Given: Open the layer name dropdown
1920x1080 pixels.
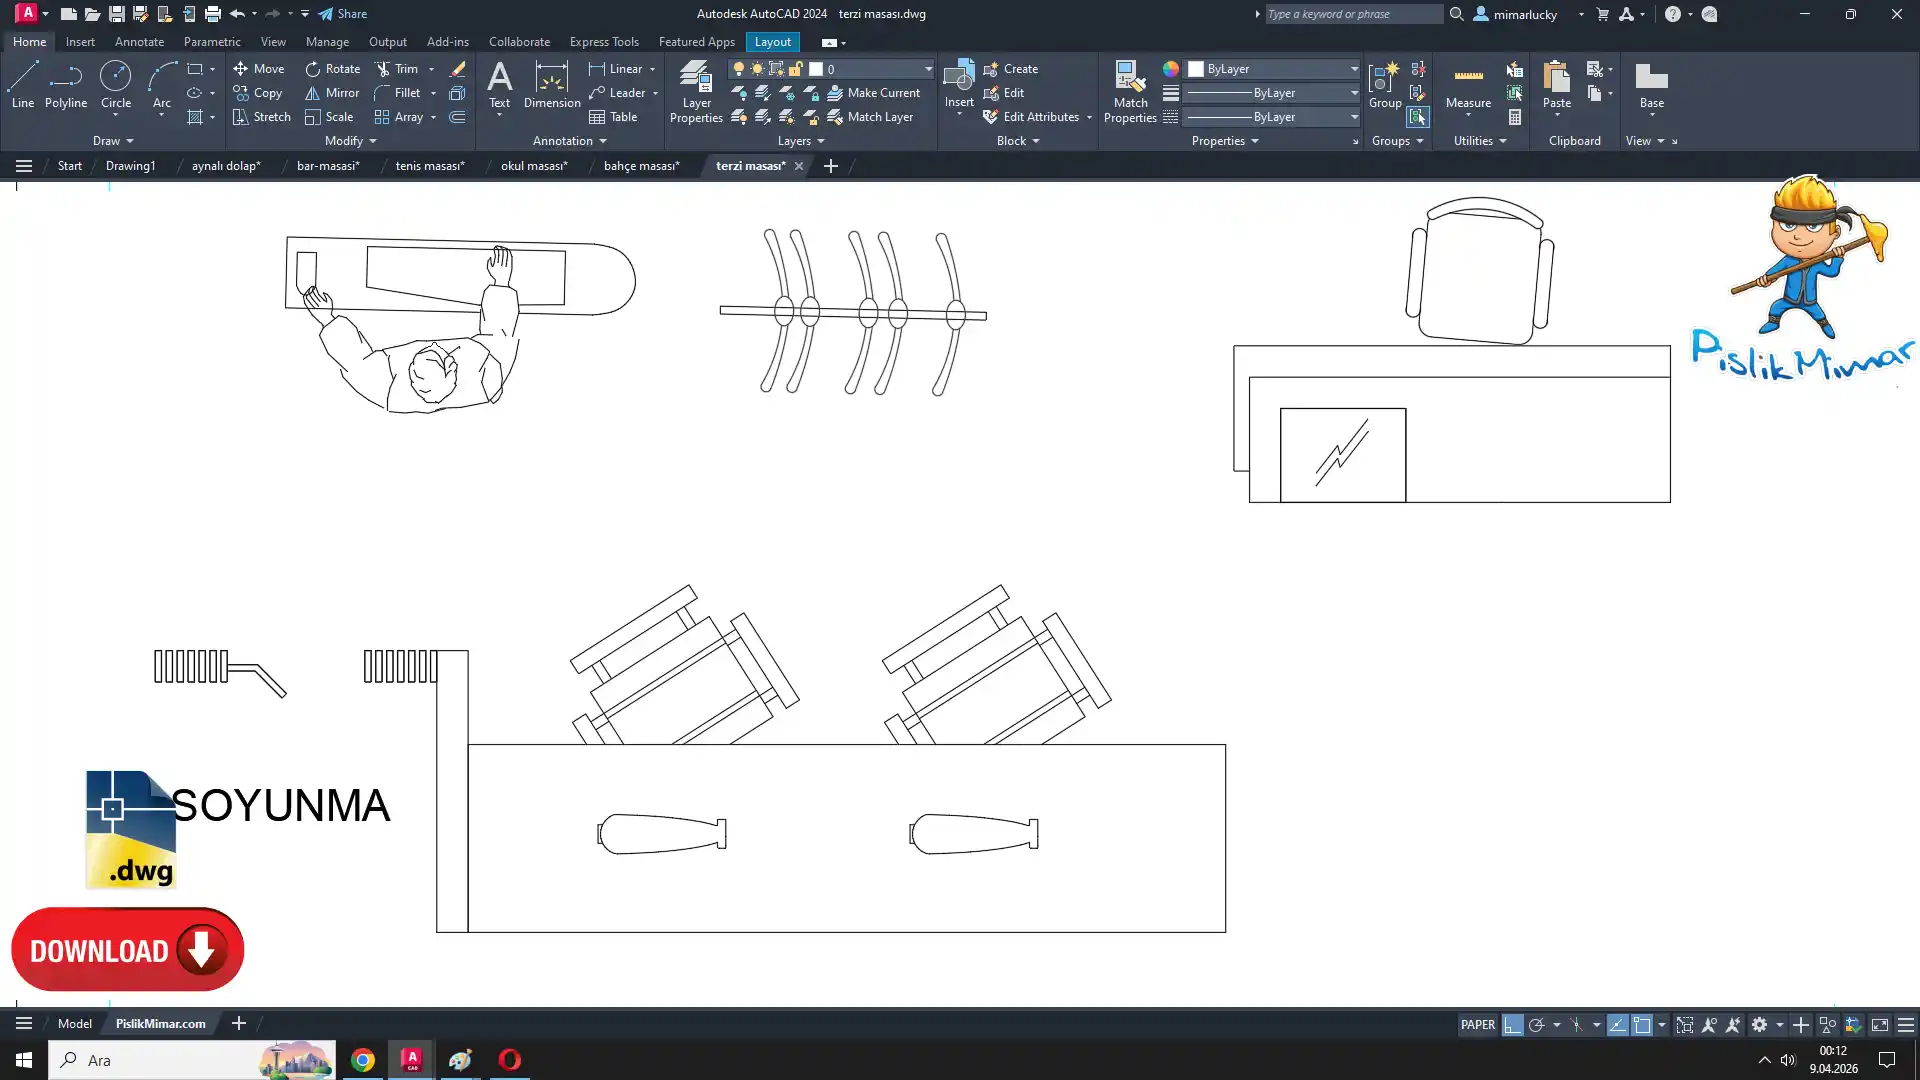Looking at the screenshot, I should click(927, 69).
